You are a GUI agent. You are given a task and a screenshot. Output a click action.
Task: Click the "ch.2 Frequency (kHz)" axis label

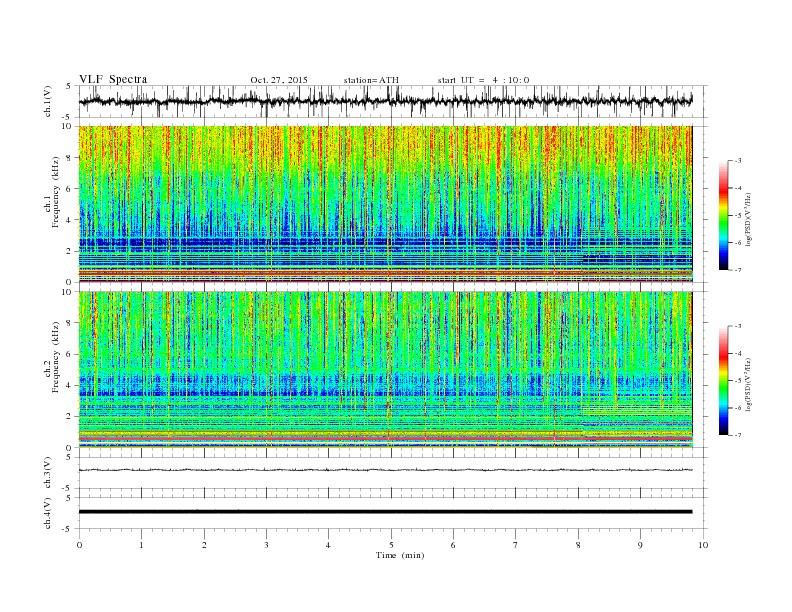tap(52, 358)
